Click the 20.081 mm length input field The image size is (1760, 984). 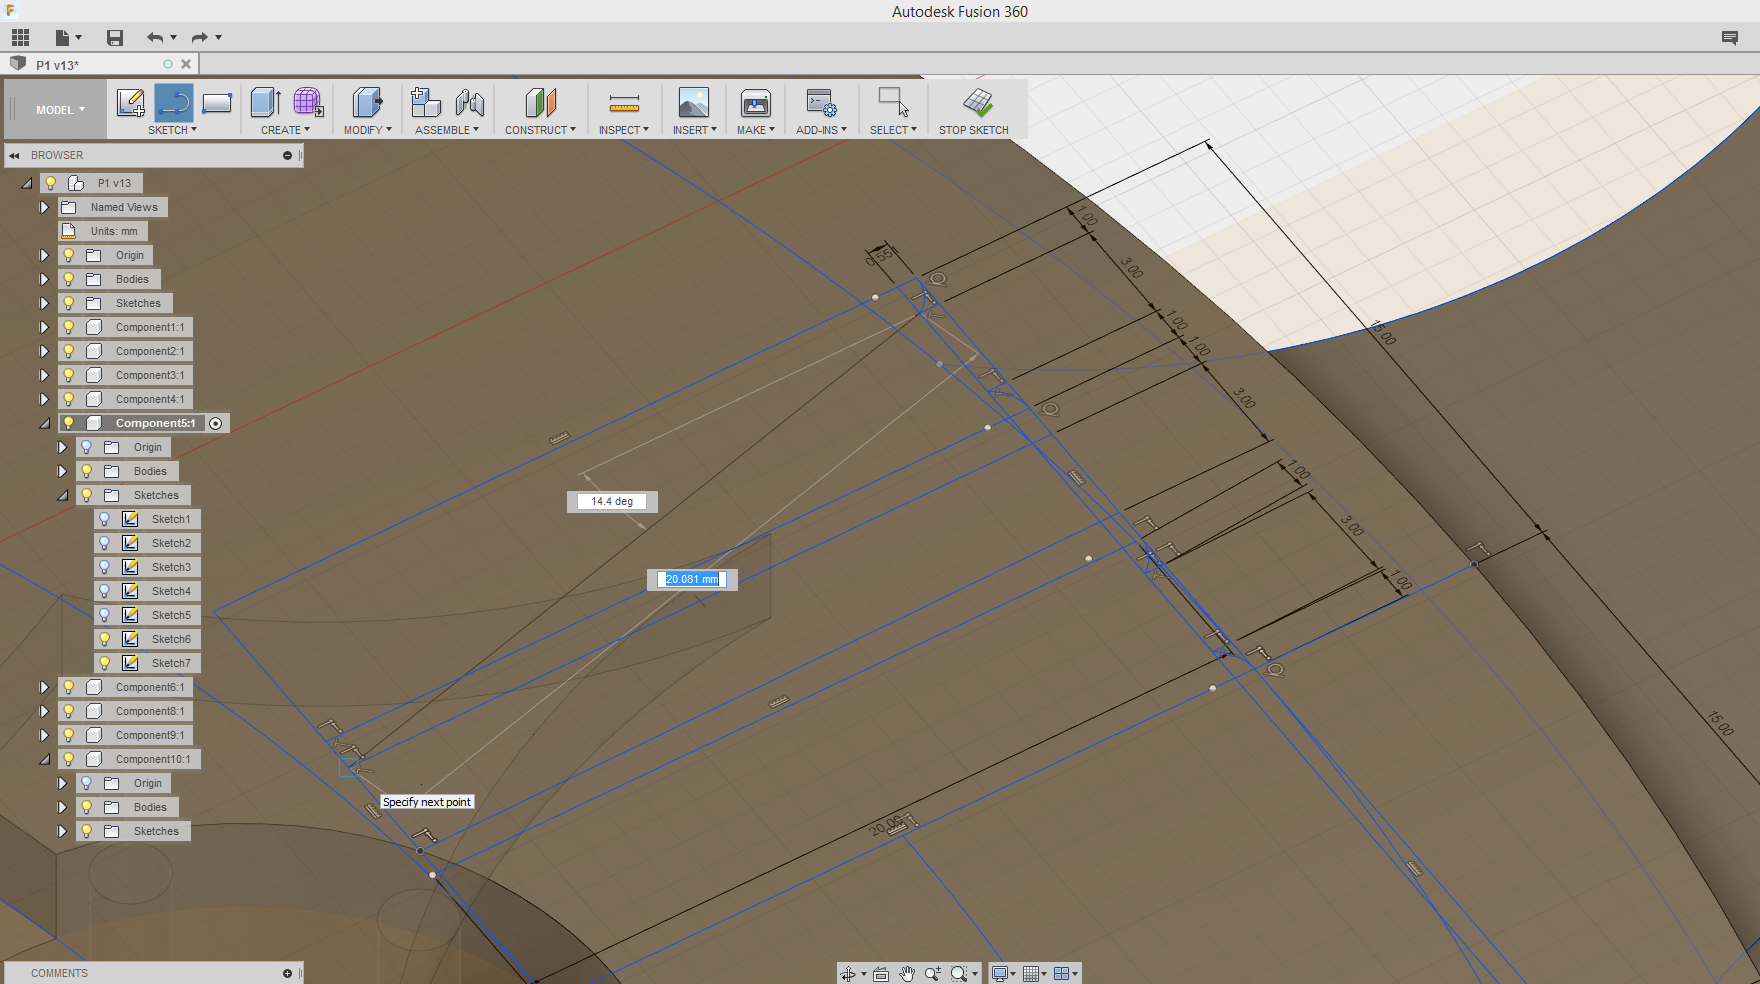pos(692,579)
